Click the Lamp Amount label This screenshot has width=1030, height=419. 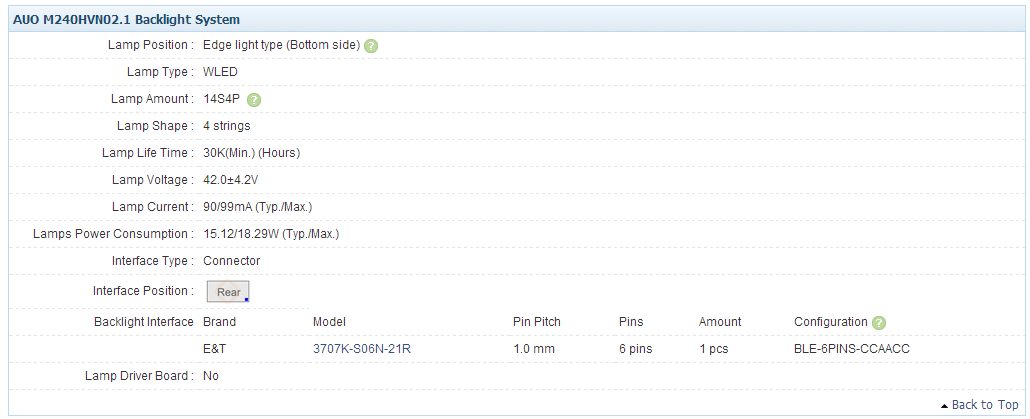point(152,99)
